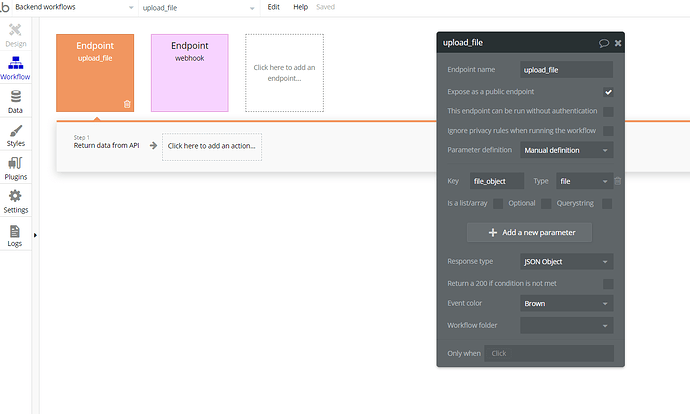Open the Styles tab in sidebar
The image size is (690, 414).
(15, 135)
